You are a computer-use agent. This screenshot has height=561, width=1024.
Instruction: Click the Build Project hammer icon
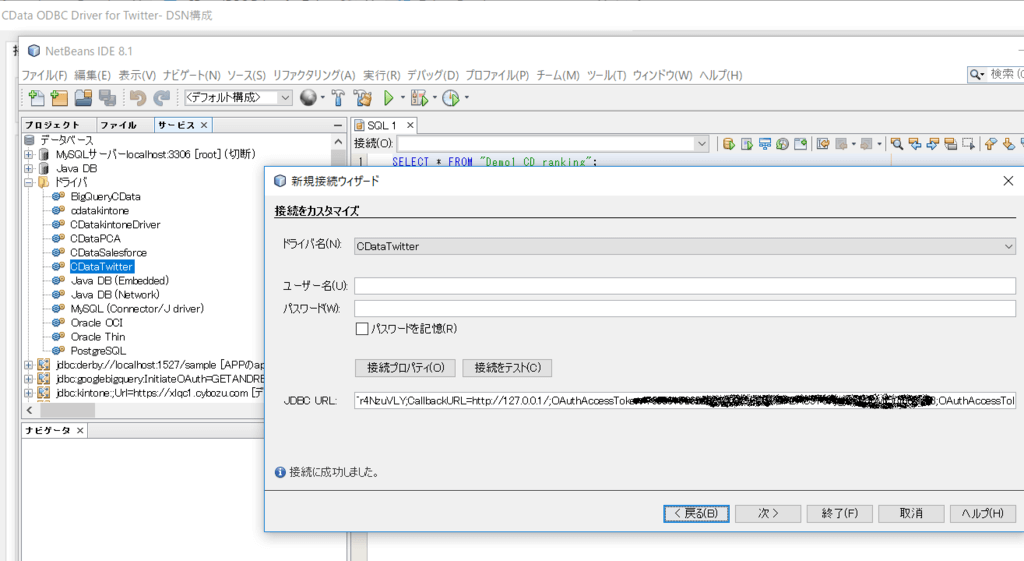pyautogui.click(x=338, y=98)
